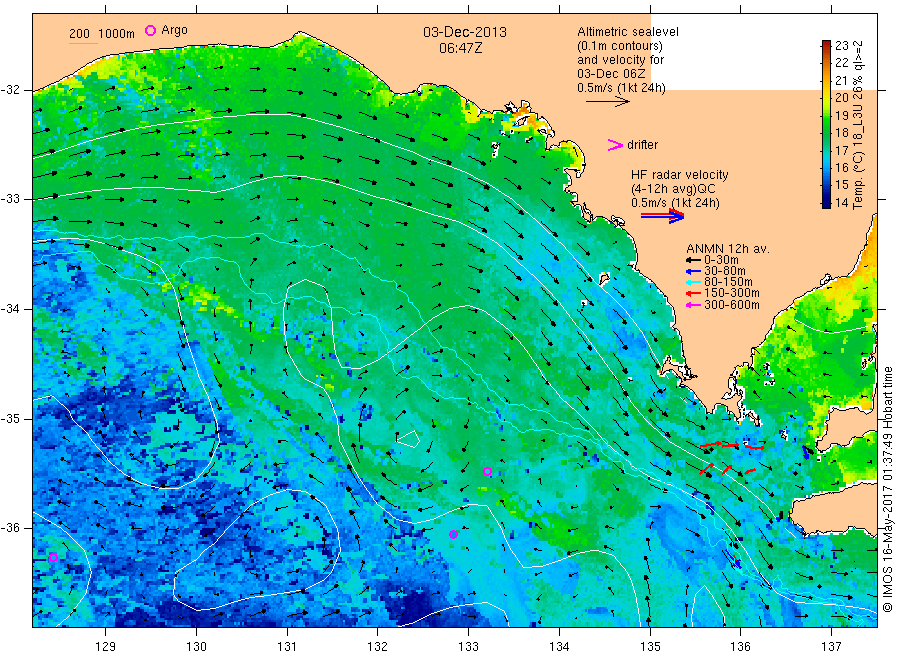Click the IMOS copyright text on right edge

click(887, 488)
